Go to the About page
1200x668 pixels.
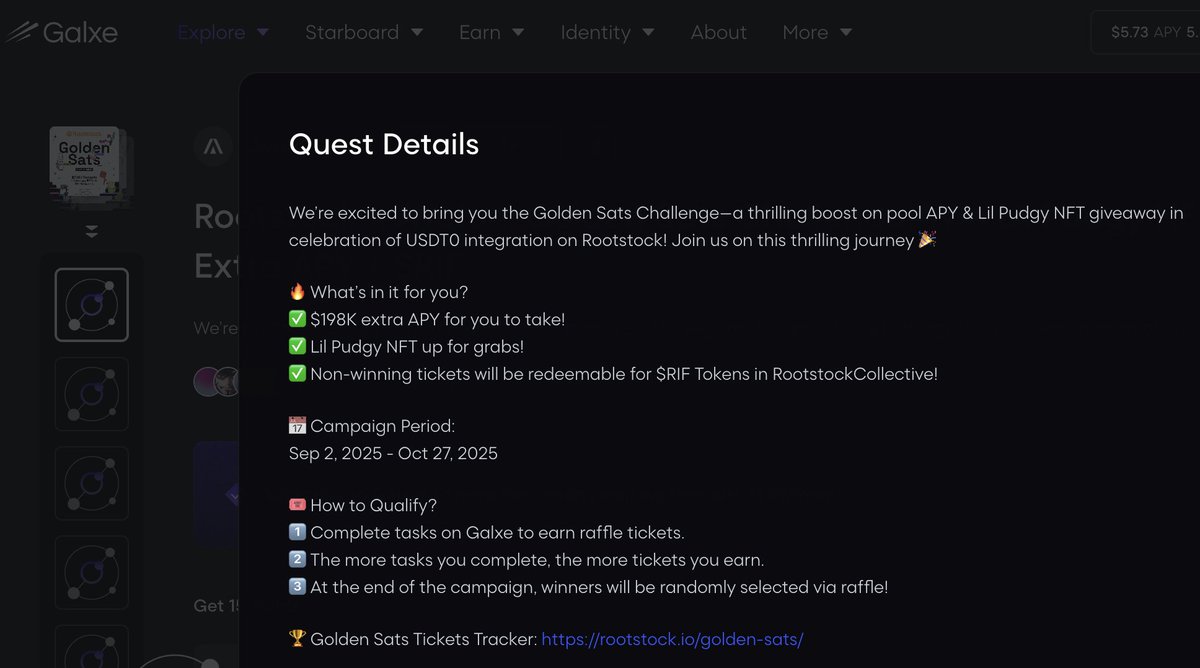pos(718,32)
